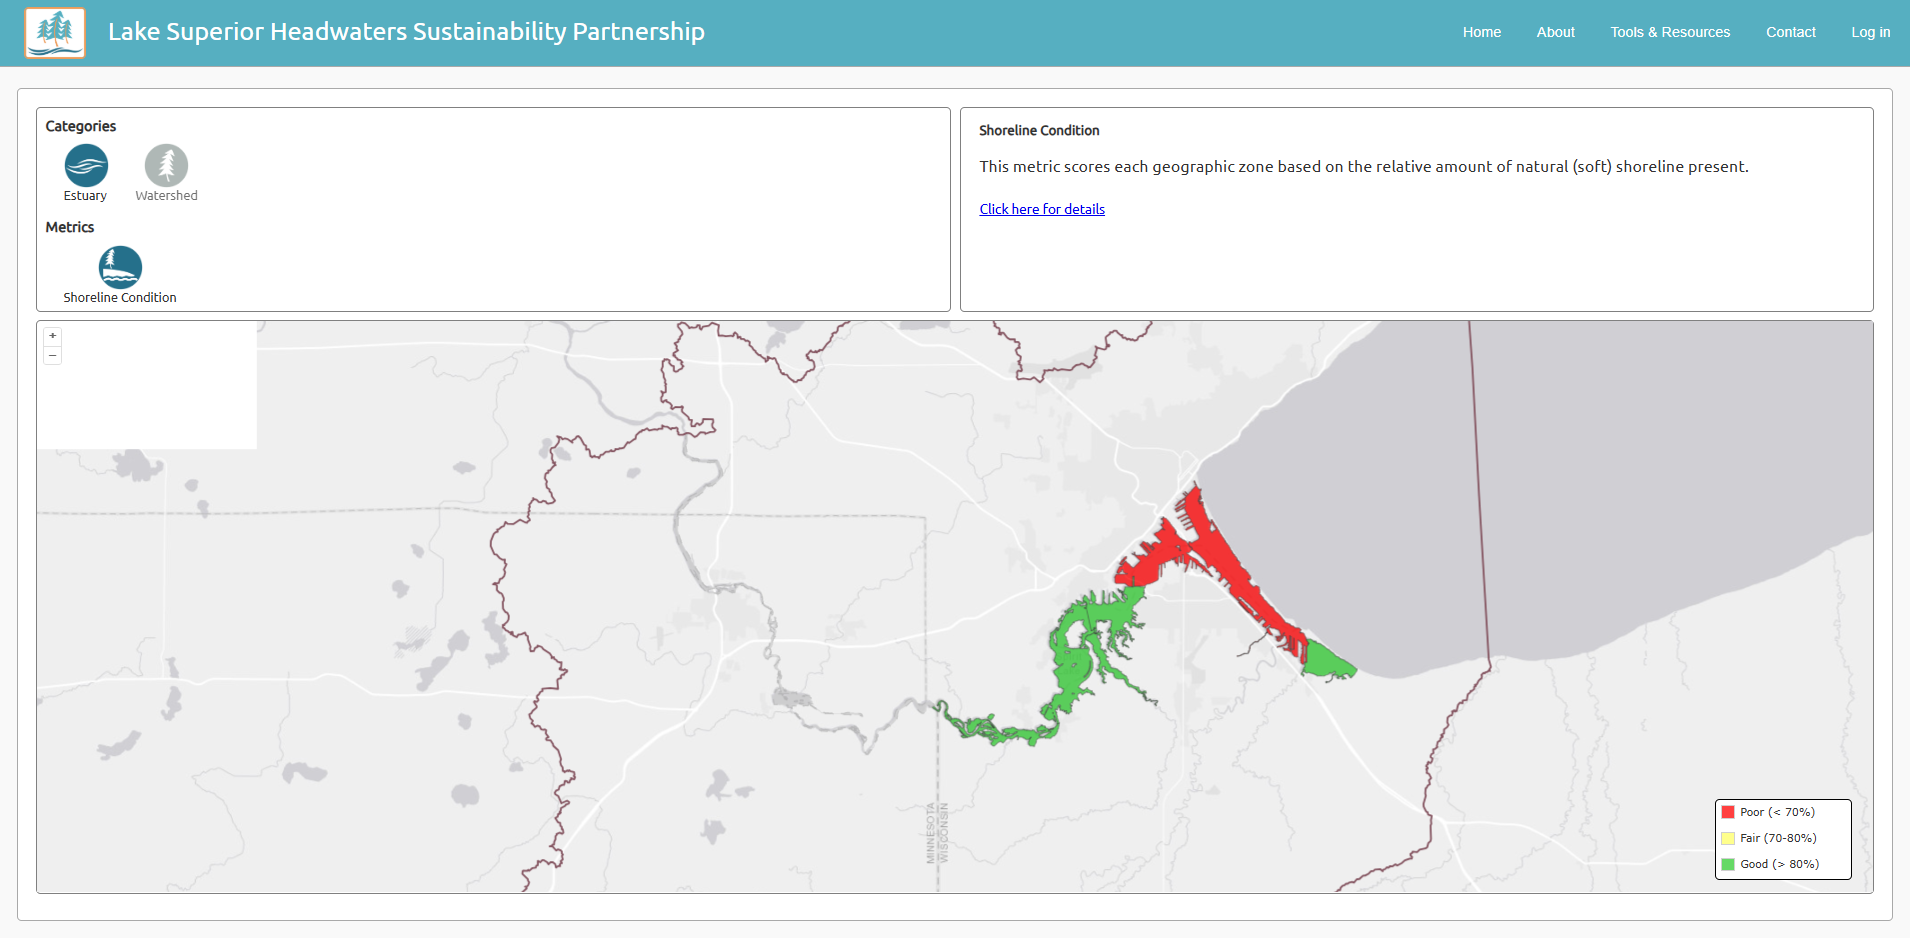The image size is (1910, 938).
Task: Click the partnership tree logo
Action: point(55,33)
